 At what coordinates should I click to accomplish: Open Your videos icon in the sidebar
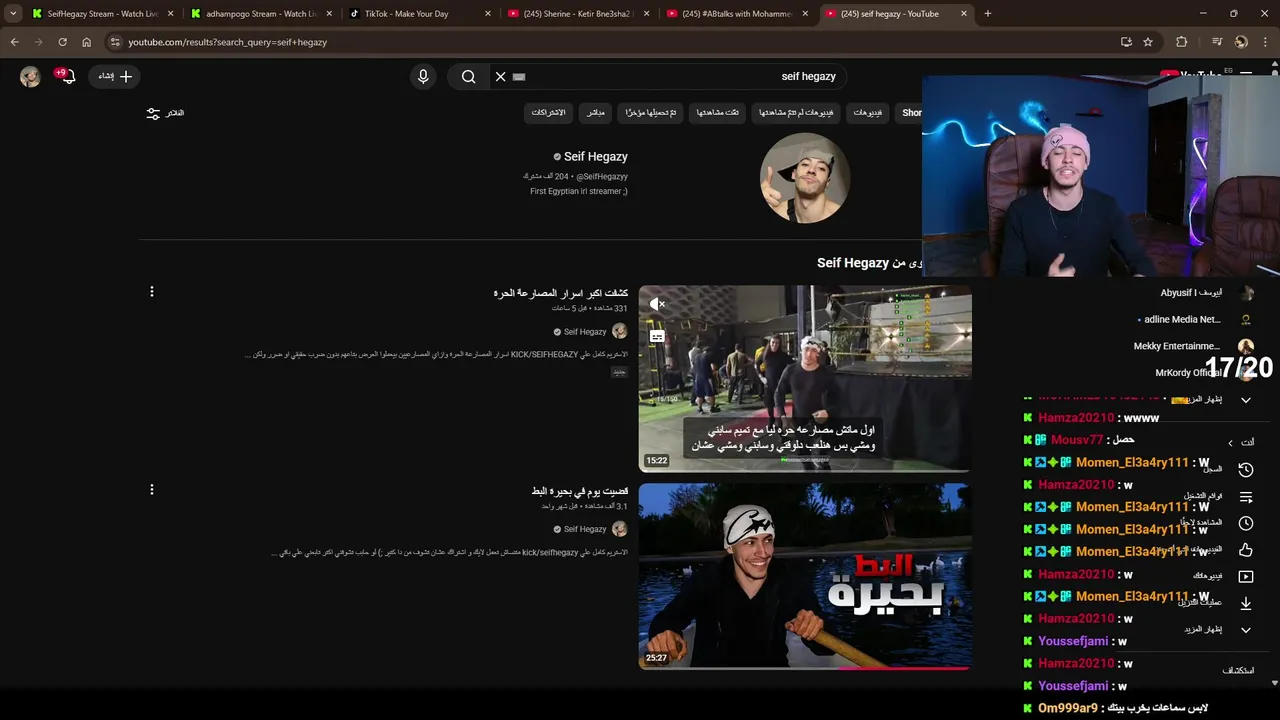pos(1246,576)
